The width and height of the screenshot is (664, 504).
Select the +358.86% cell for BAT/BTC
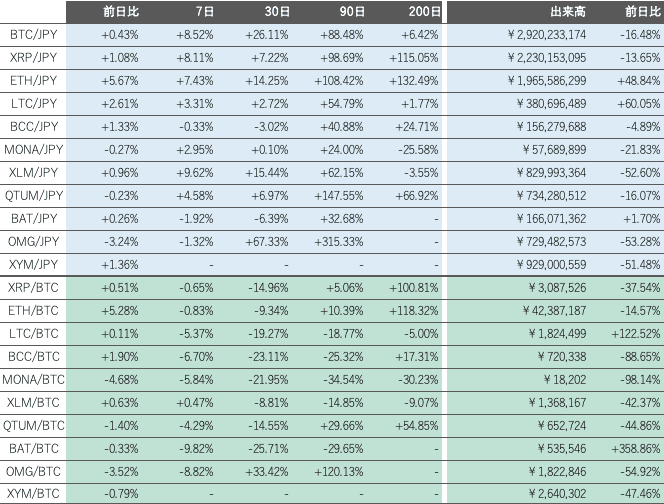coord(633,448)
